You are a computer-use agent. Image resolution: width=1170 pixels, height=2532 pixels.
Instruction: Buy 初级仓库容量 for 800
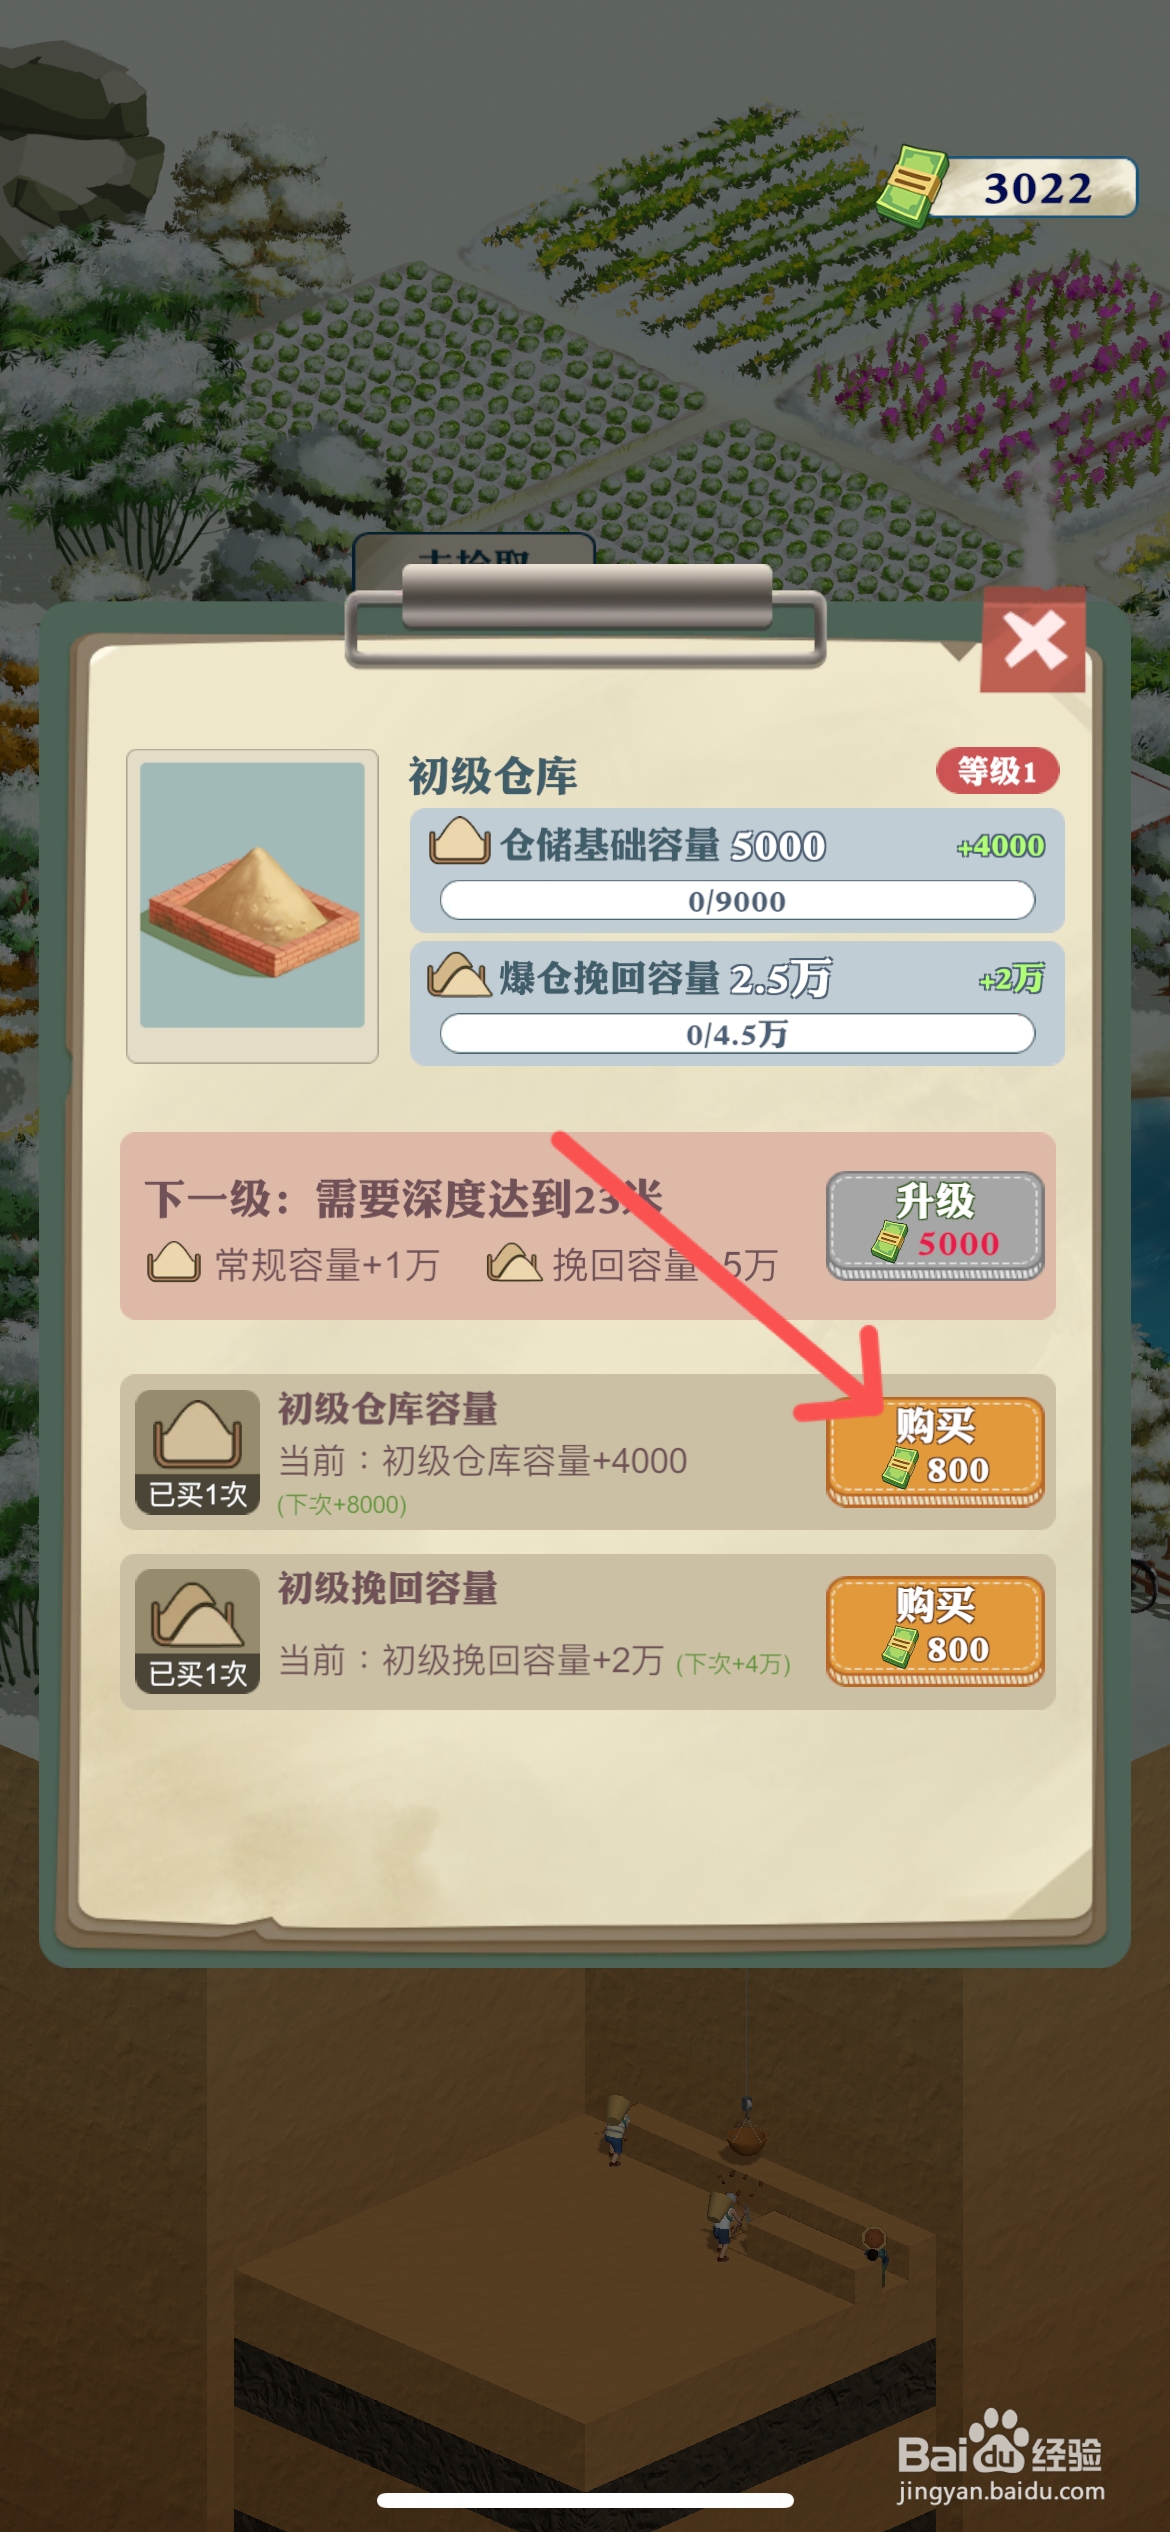coord(935,1451)
